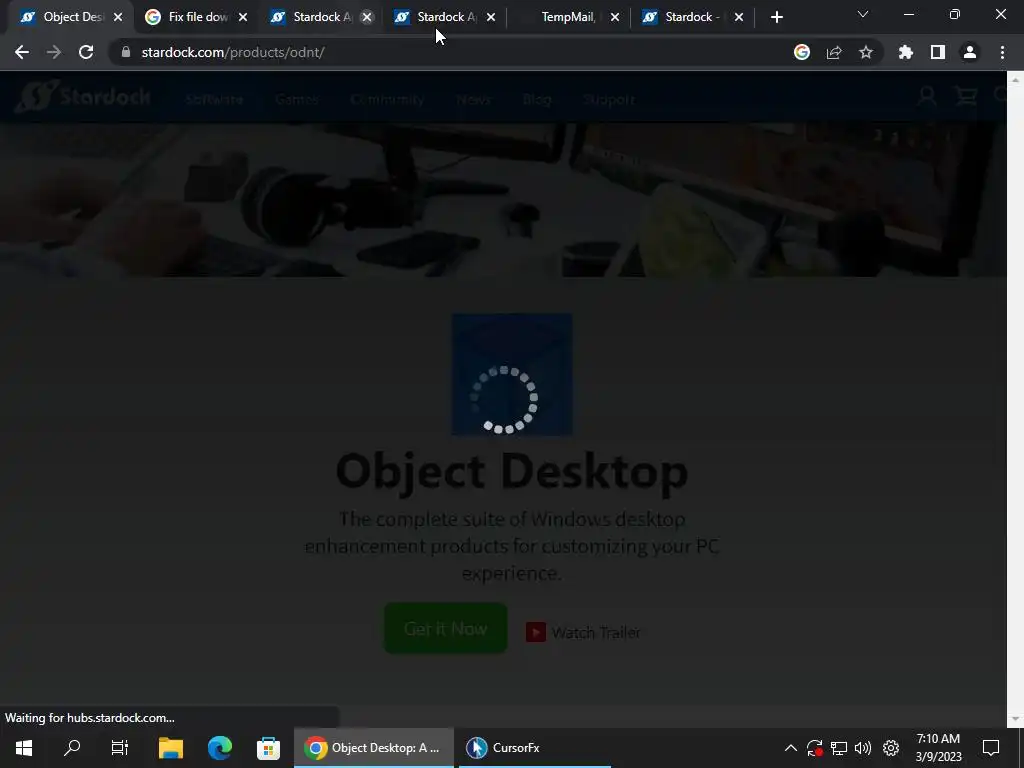The image size is (1024, 768).
Task: Close the Object Desktop tab
Action: 118,18
